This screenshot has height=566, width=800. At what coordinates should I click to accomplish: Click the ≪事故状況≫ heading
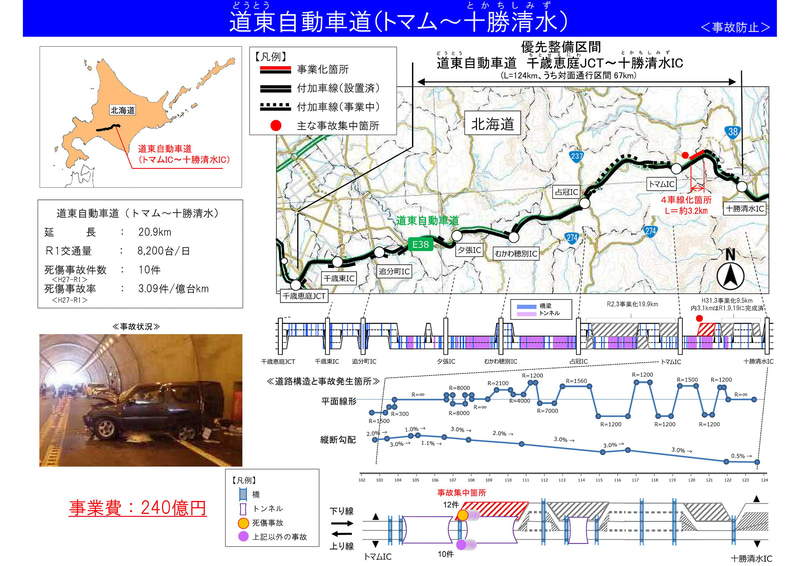click(x=136, y=327)
